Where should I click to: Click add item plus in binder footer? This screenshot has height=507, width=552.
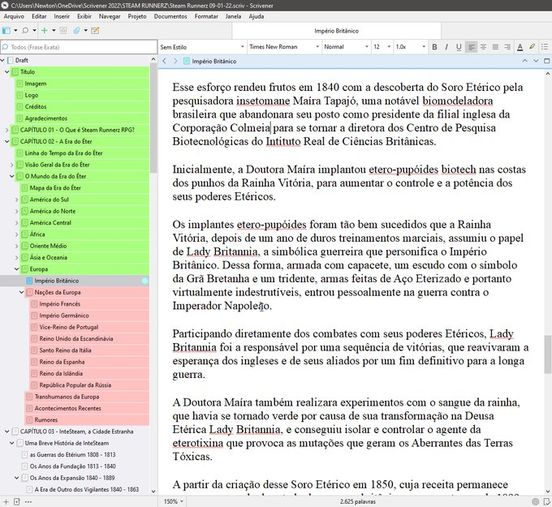(x=6, y=501)
